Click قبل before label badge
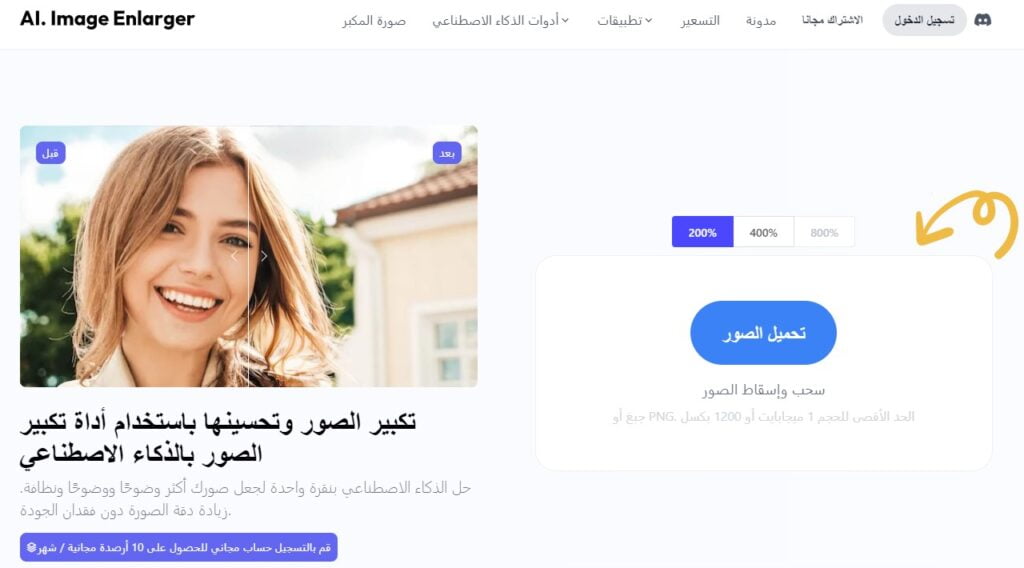The height and width of the screenshot is (568, 1024). coord(50,153)
